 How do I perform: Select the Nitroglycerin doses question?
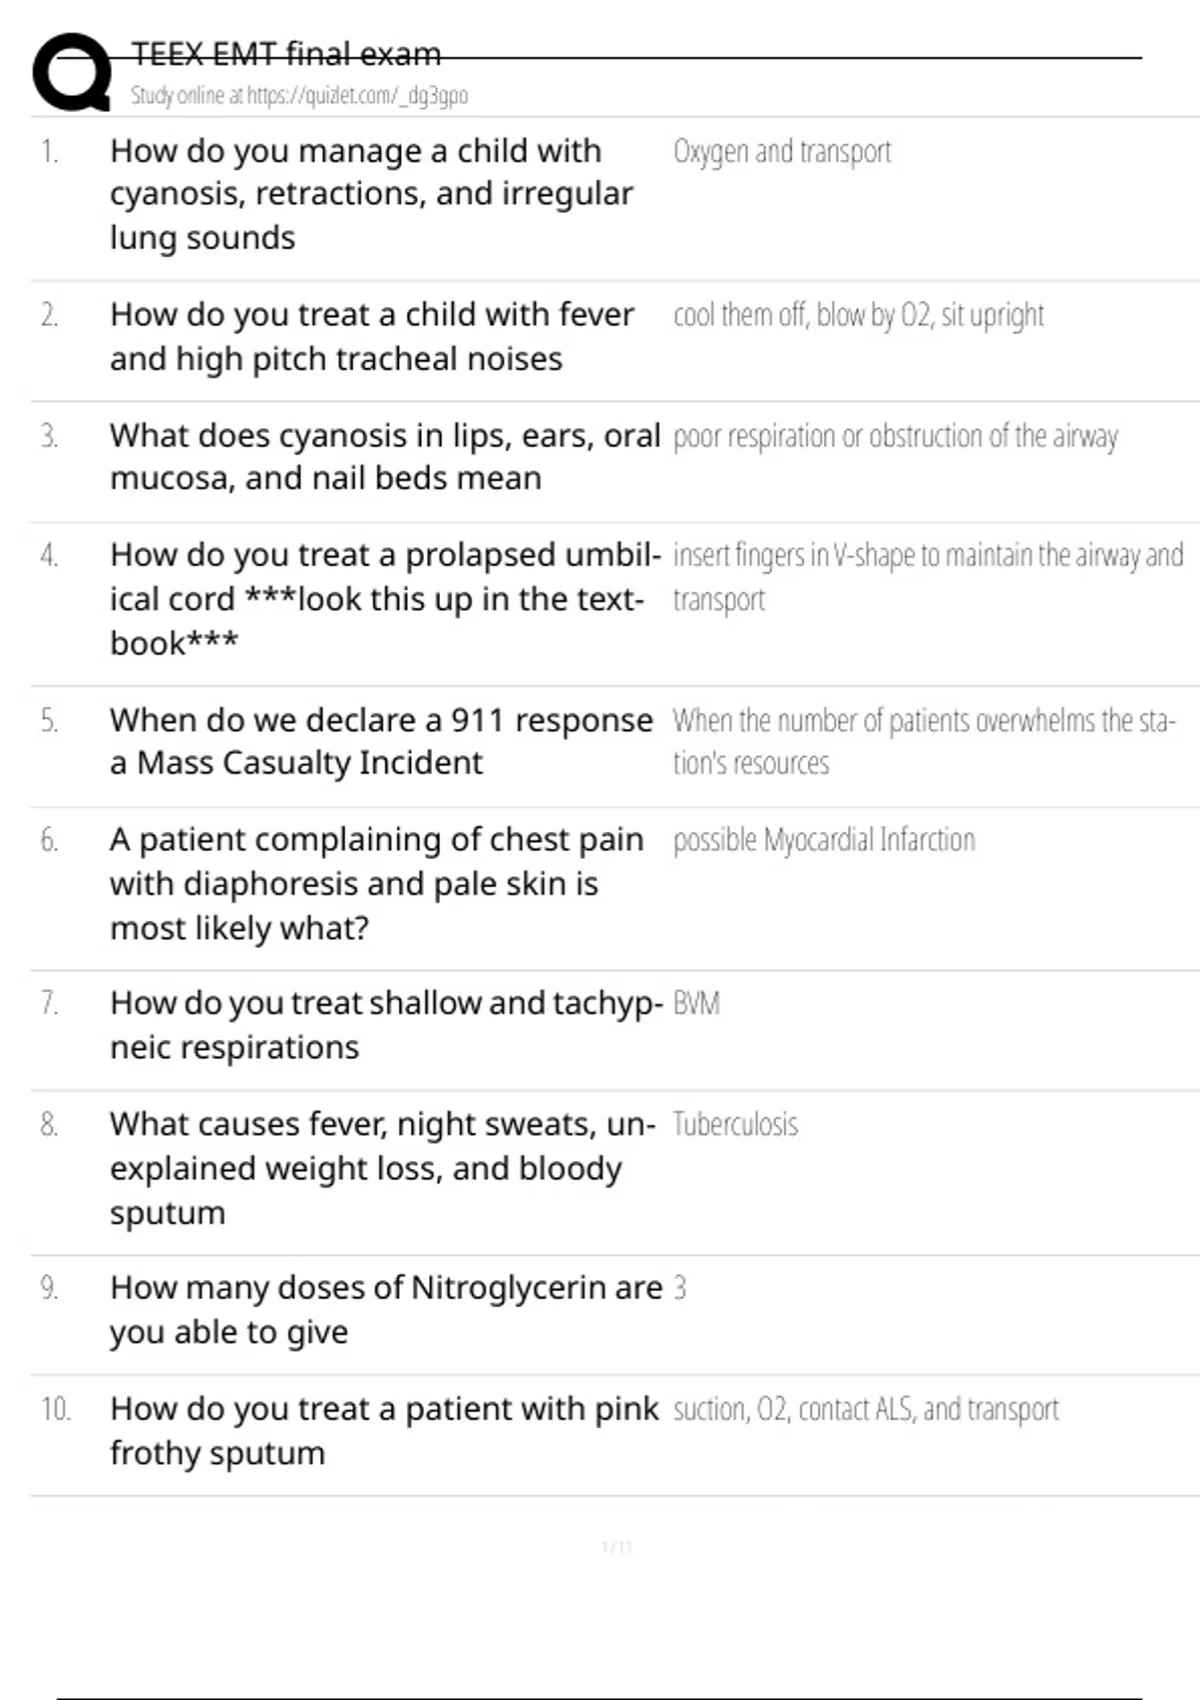click(385, 1310)
